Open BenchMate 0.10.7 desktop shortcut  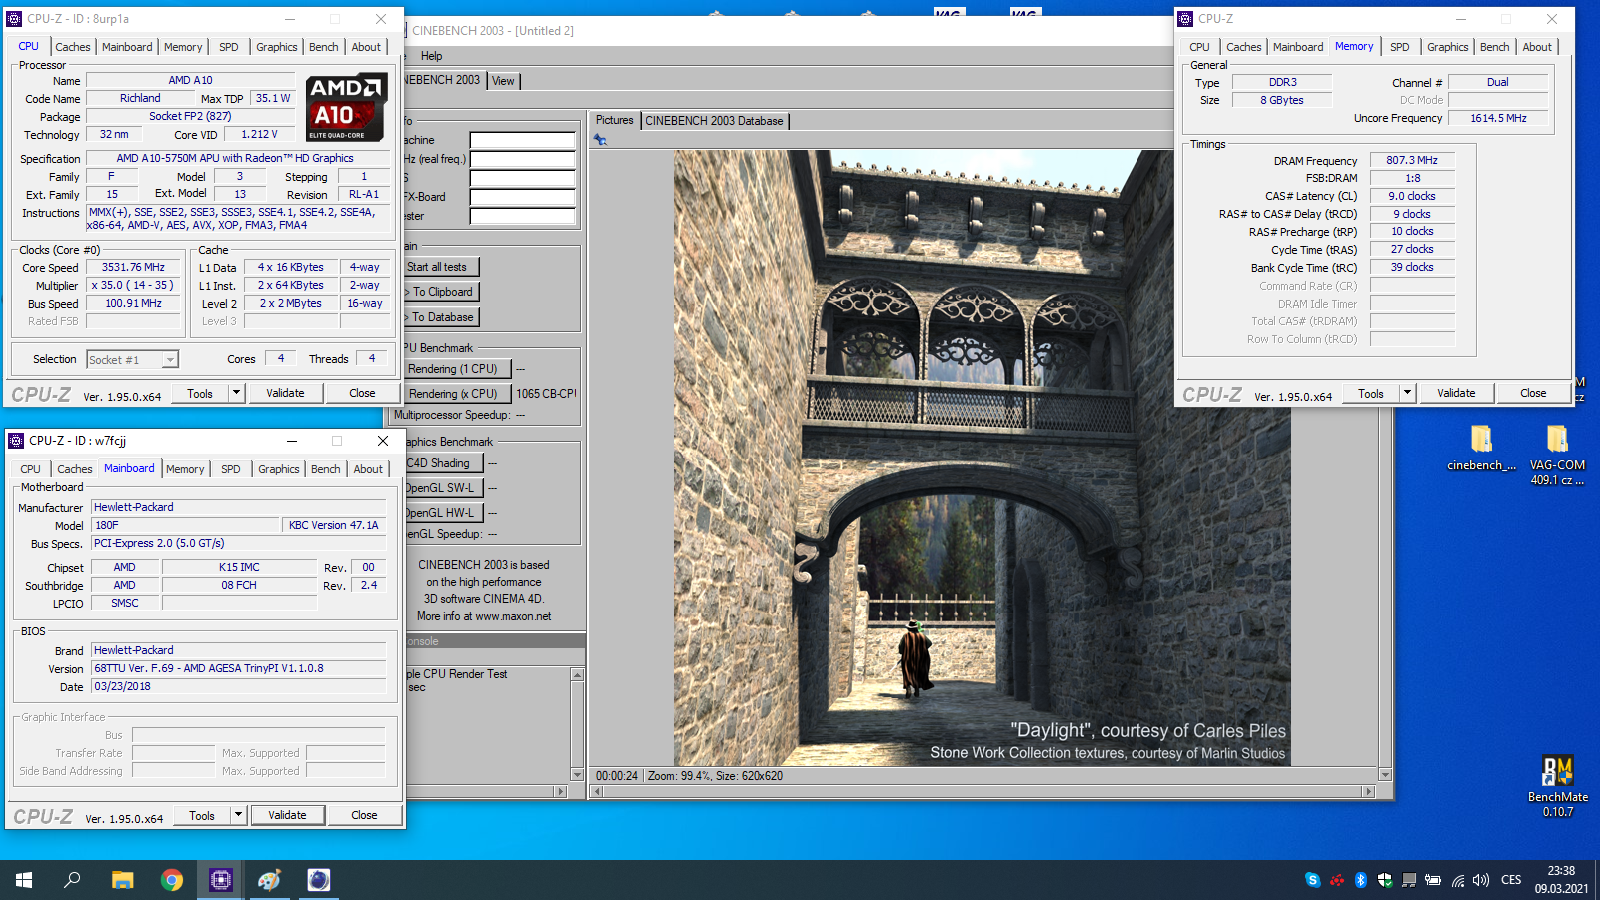click(x=1557, y=787)
